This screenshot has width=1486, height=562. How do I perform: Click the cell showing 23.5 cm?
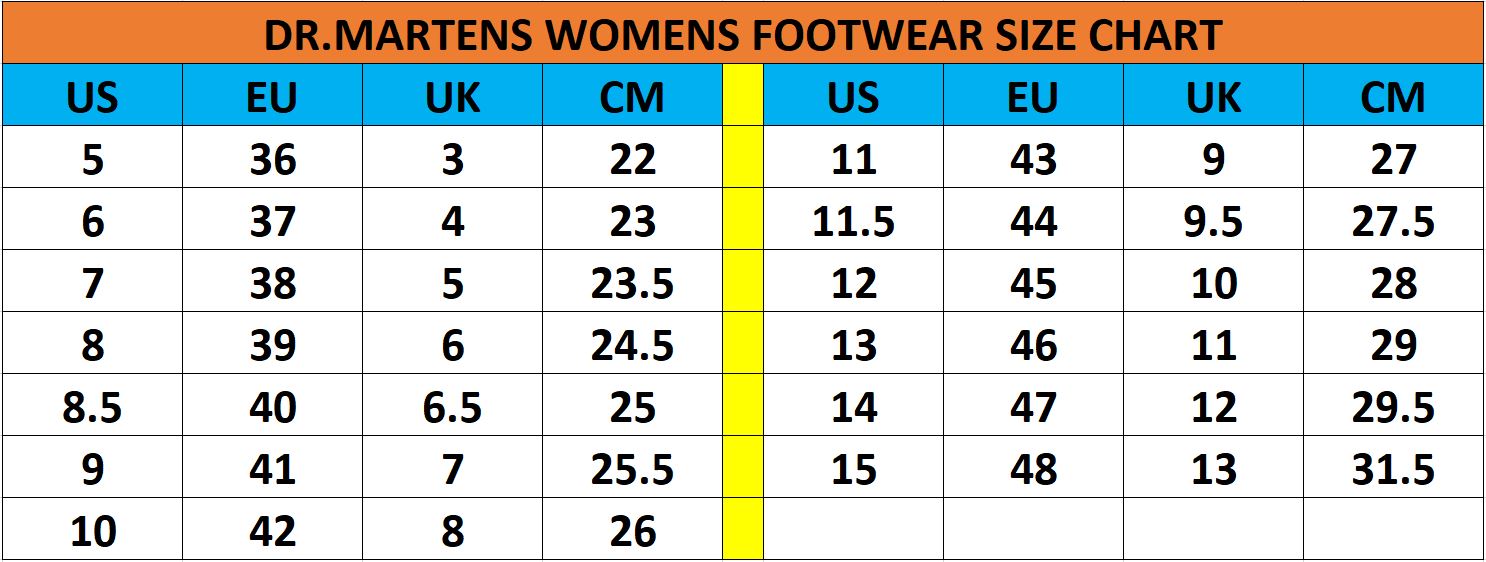tap(632, 282)
